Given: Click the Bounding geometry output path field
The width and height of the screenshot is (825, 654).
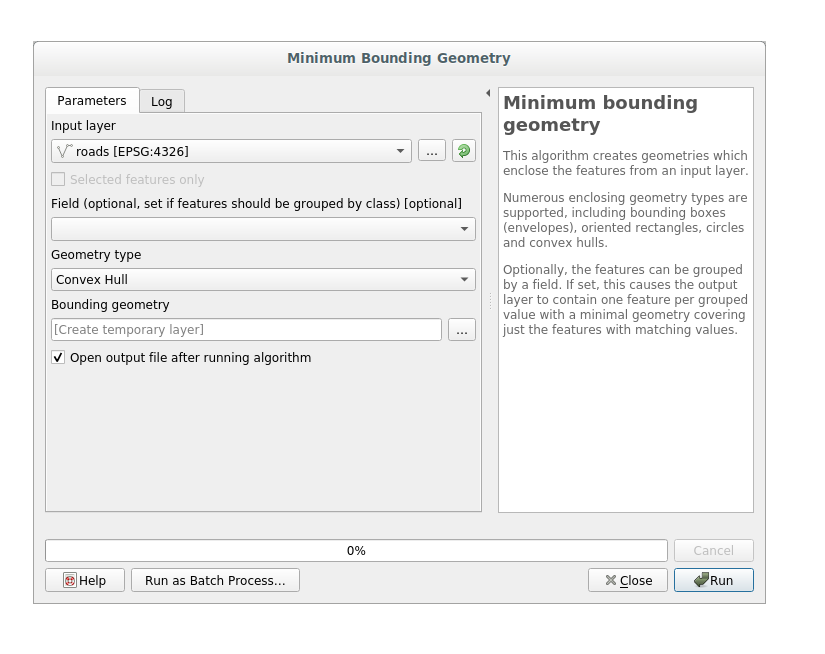Looking at the screenshot, I should 246,330.
